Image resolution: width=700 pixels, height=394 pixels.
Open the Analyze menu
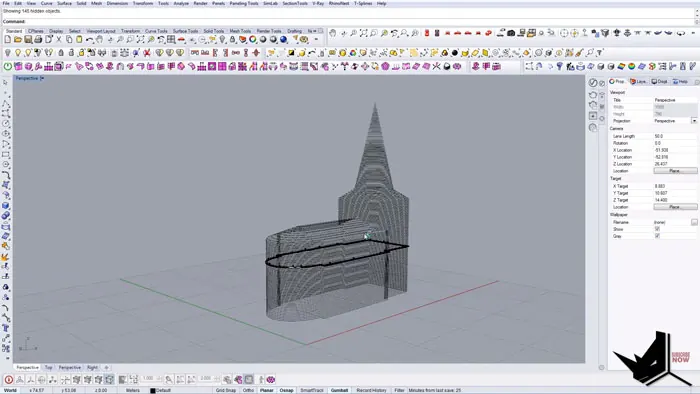tap(181, 3)
